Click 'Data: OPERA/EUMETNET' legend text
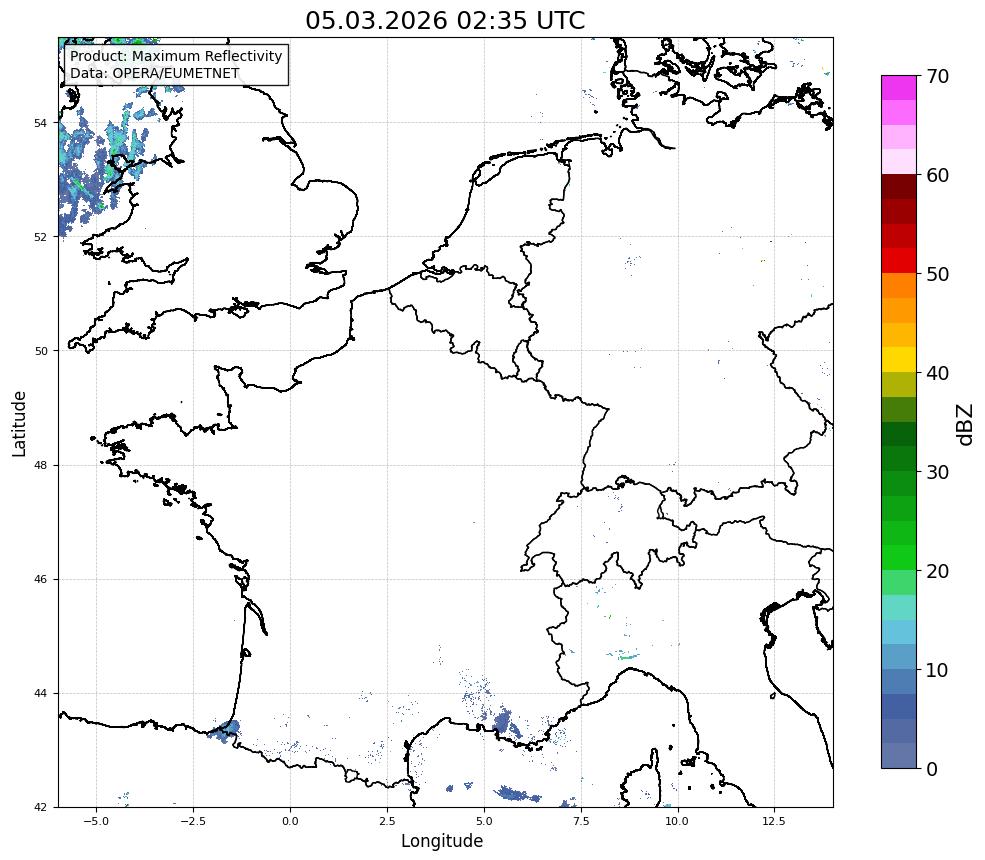Screen dimensions: 985x860 coord(155,73)
